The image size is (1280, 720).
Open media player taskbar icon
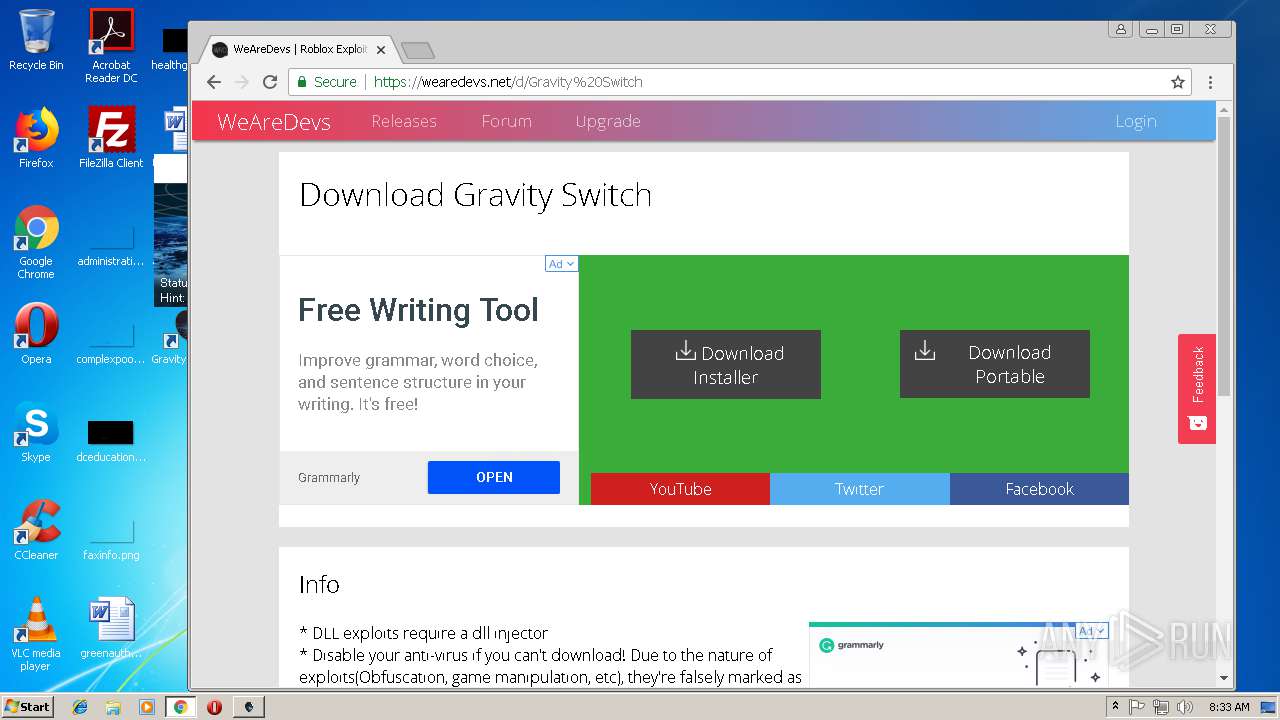(x=146, y=706)
